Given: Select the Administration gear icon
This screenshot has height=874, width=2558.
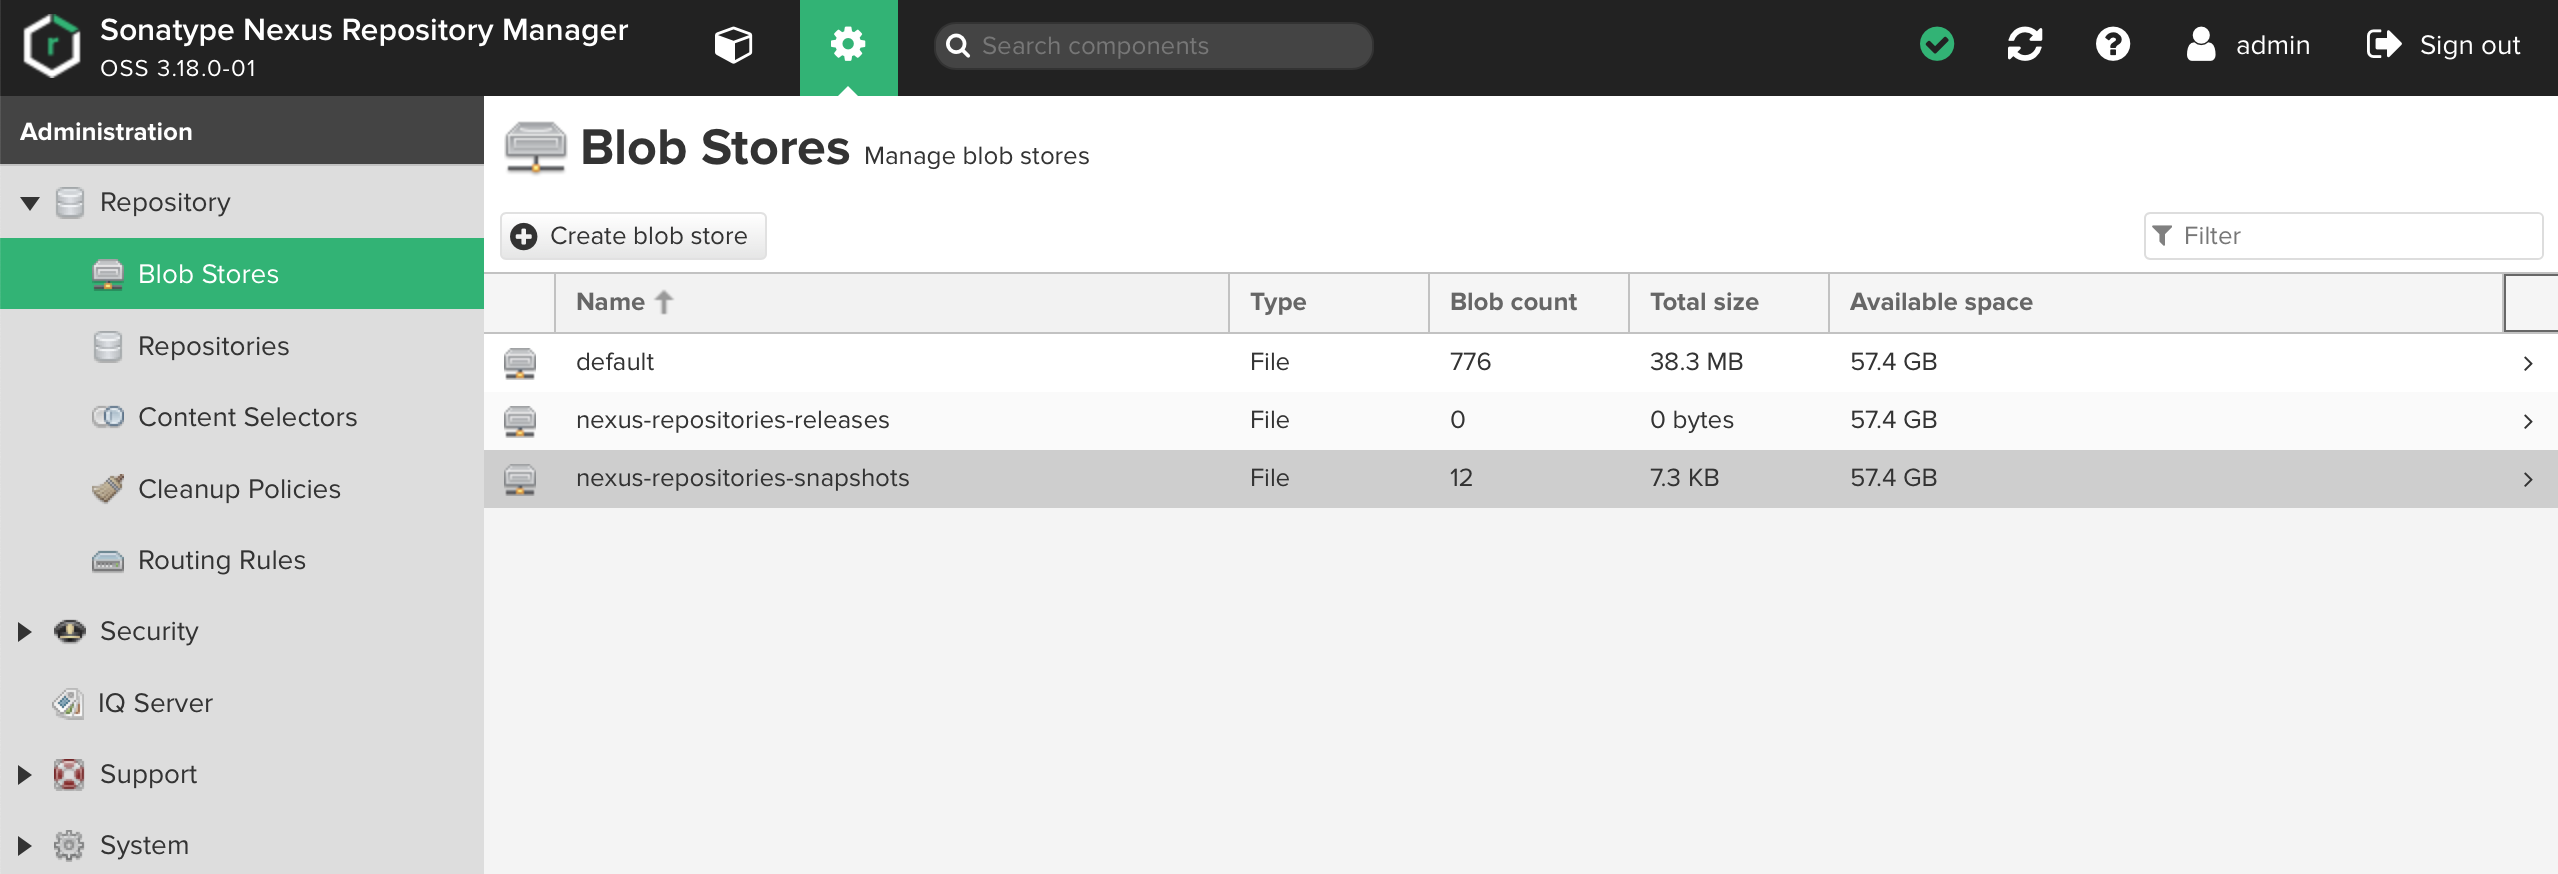Looking at the screenshot, I should [848, 44].
